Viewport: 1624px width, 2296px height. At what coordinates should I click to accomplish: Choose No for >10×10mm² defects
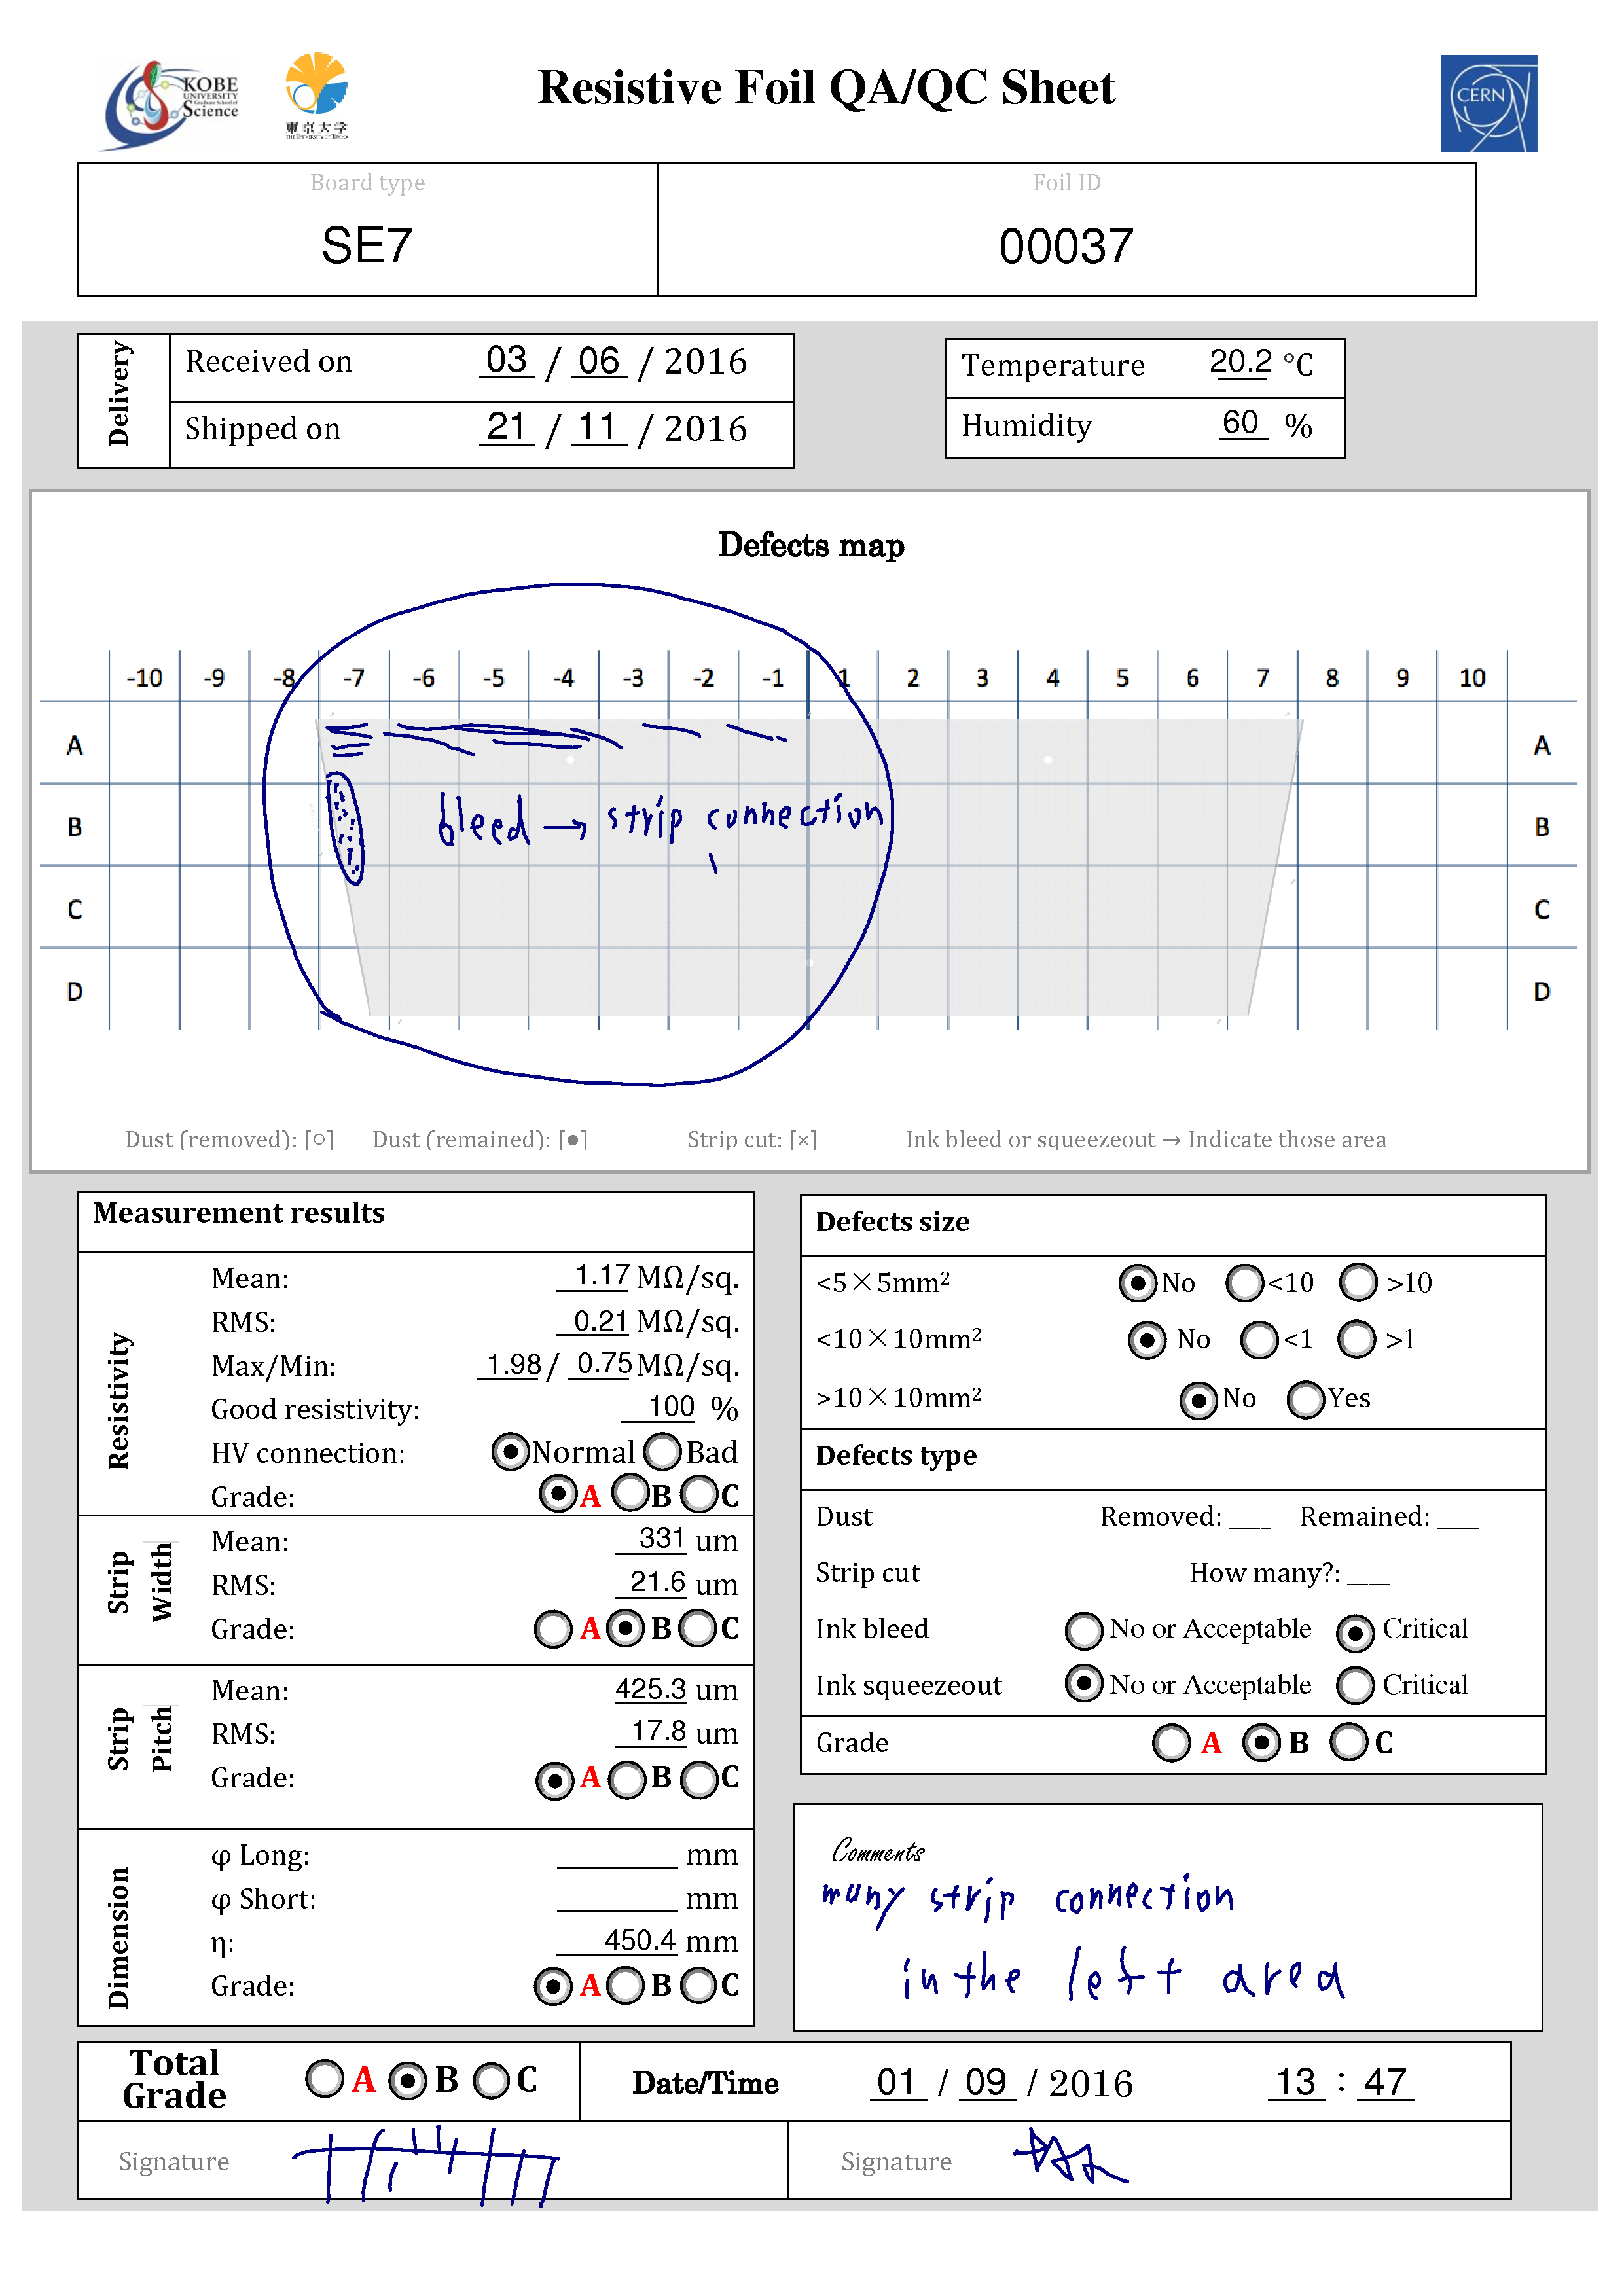1199,1400
